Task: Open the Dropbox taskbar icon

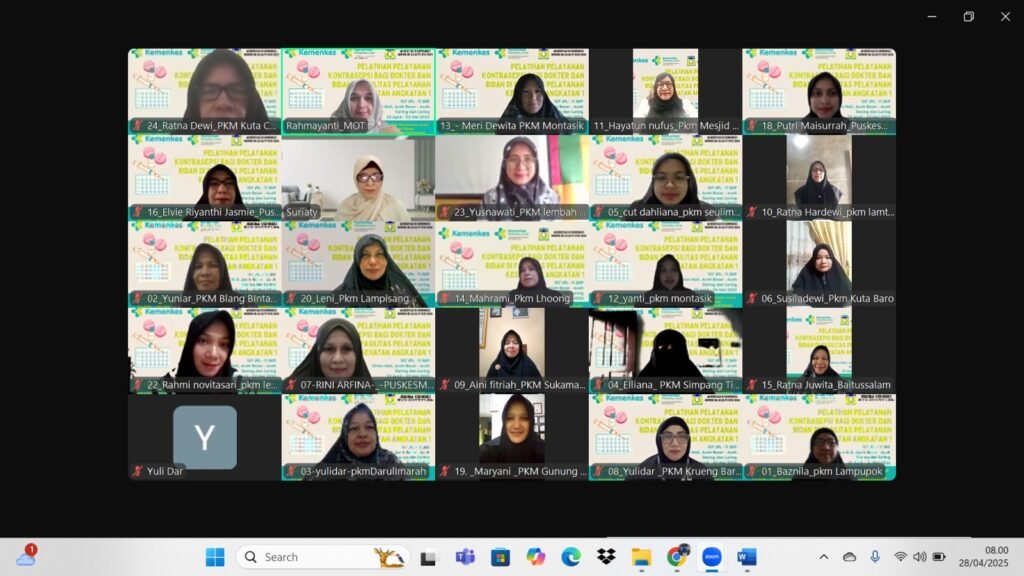Action: 606,557
